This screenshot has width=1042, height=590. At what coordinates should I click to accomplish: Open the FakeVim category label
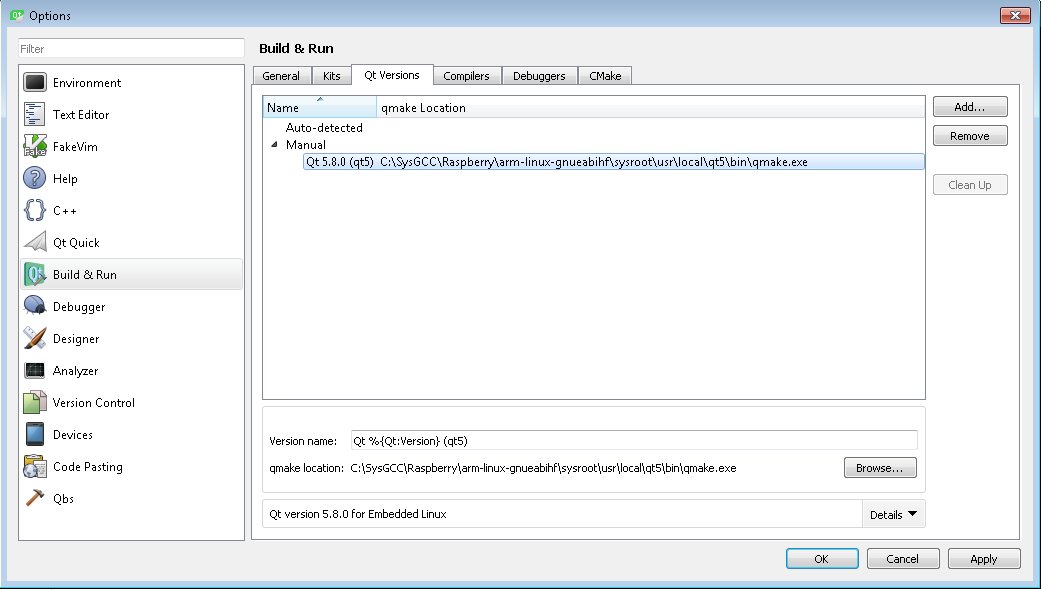point(75,146)
